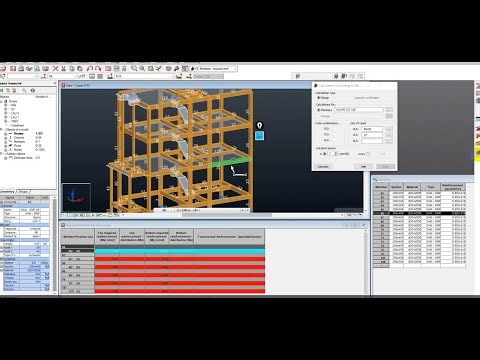Tick the ALS code combinations checkbox
The height and width of the screenshot is (360, 480).
click(334, 141)
